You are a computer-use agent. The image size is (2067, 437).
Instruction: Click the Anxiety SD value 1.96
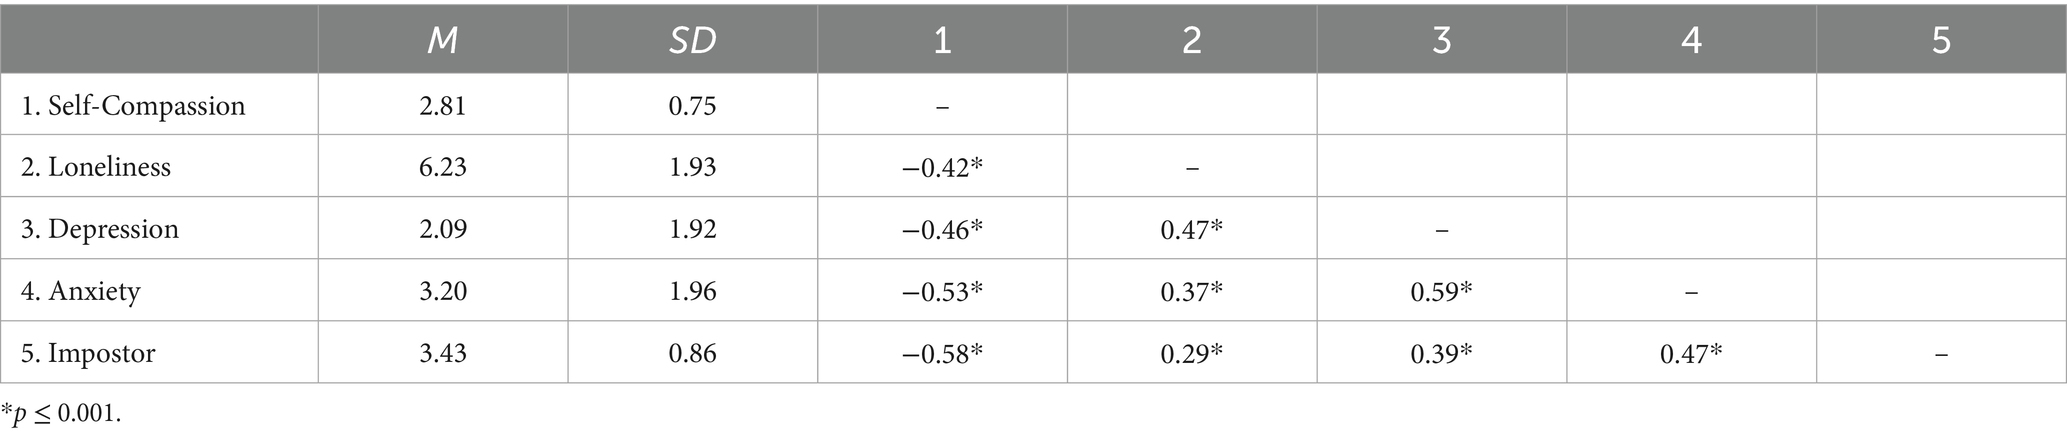point(692,291)
